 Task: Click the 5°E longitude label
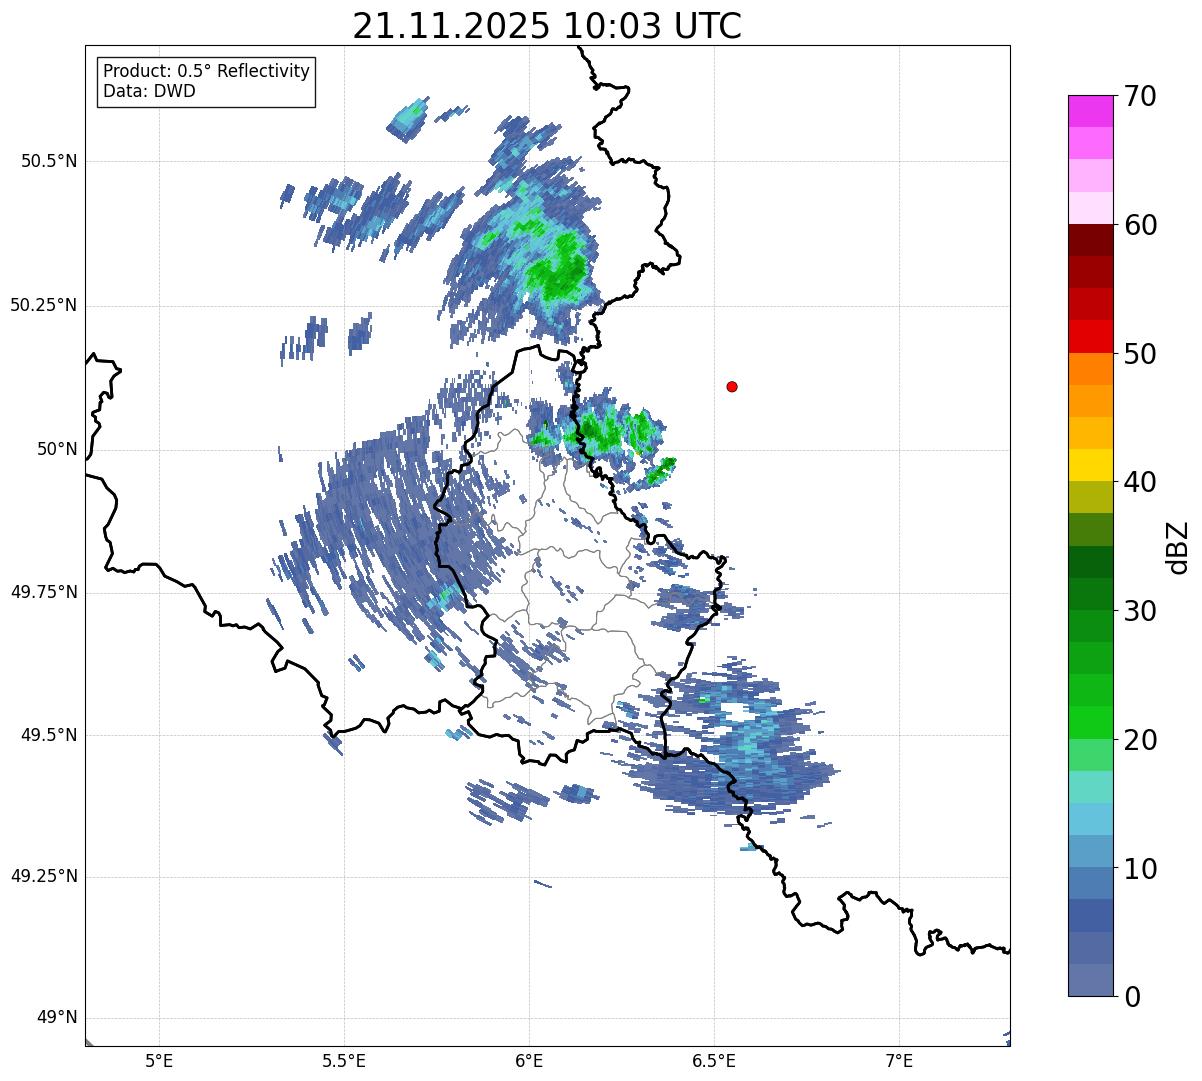coord(159,1061)
